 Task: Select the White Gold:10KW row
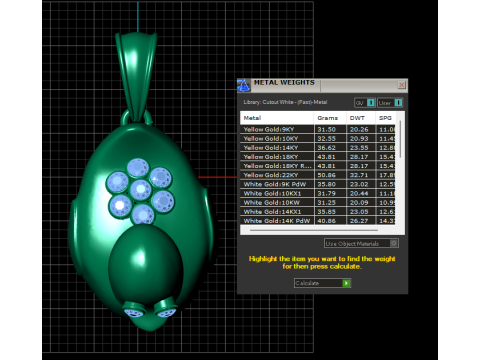coord(318,203)
